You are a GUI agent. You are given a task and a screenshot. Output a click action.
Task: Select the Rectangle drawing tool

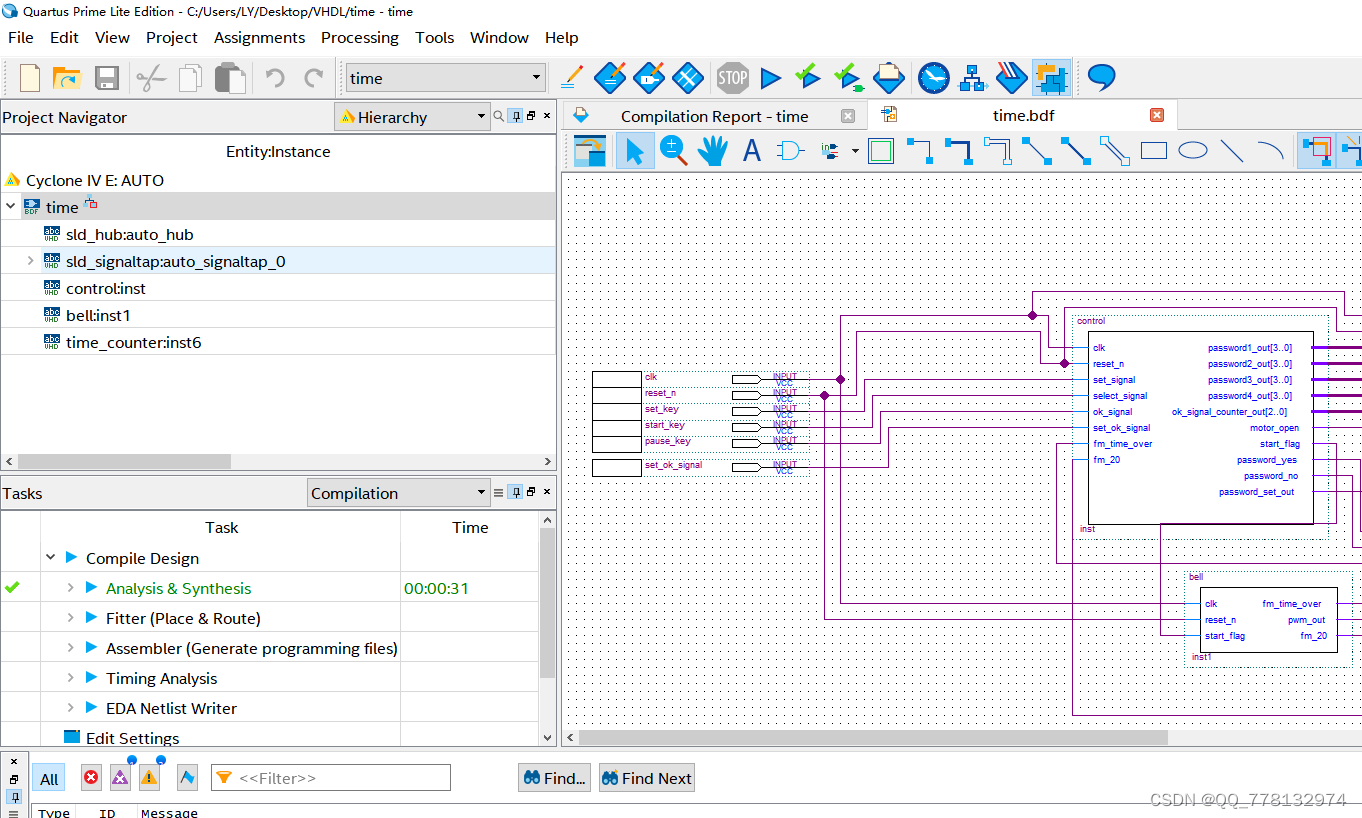tap(1154, 151)
